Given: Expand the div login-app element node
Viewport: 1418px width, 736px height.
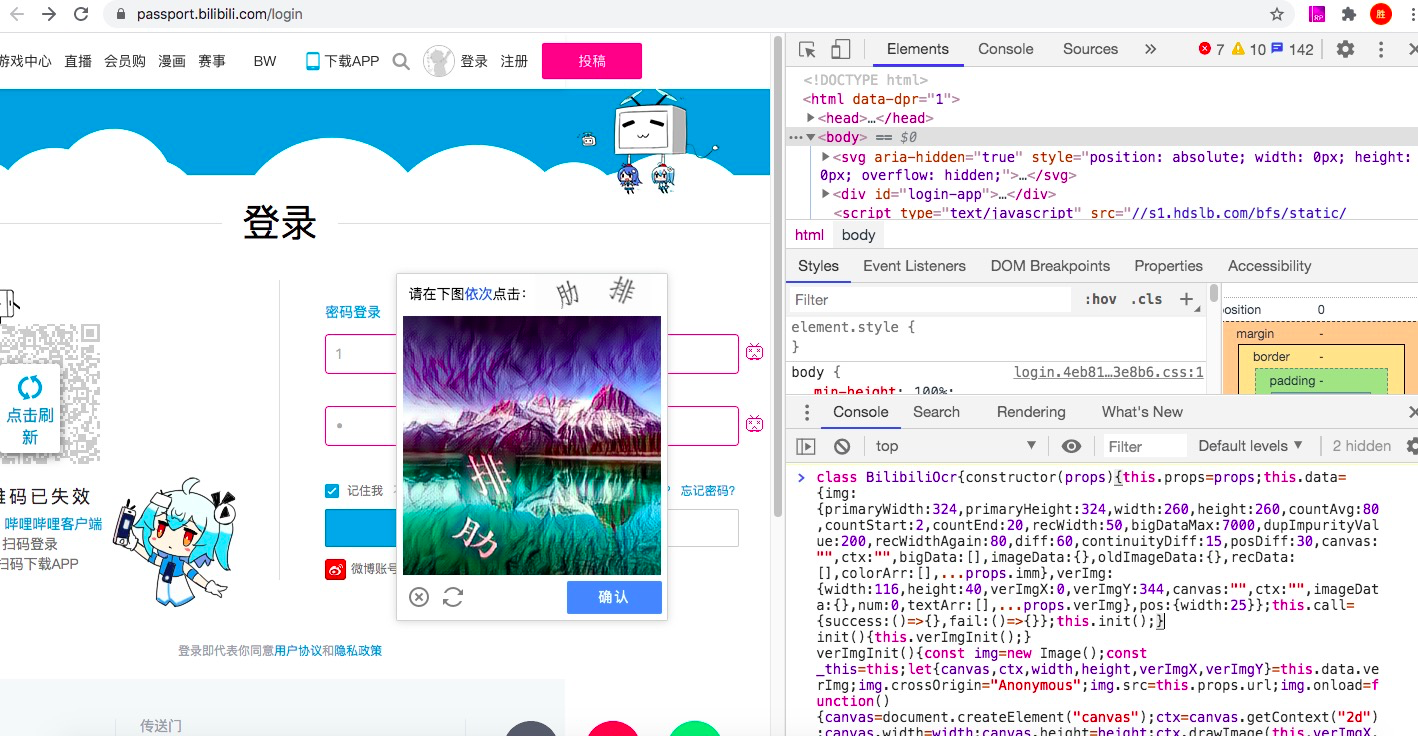Looking at the screenshot, I should [826, 194].
